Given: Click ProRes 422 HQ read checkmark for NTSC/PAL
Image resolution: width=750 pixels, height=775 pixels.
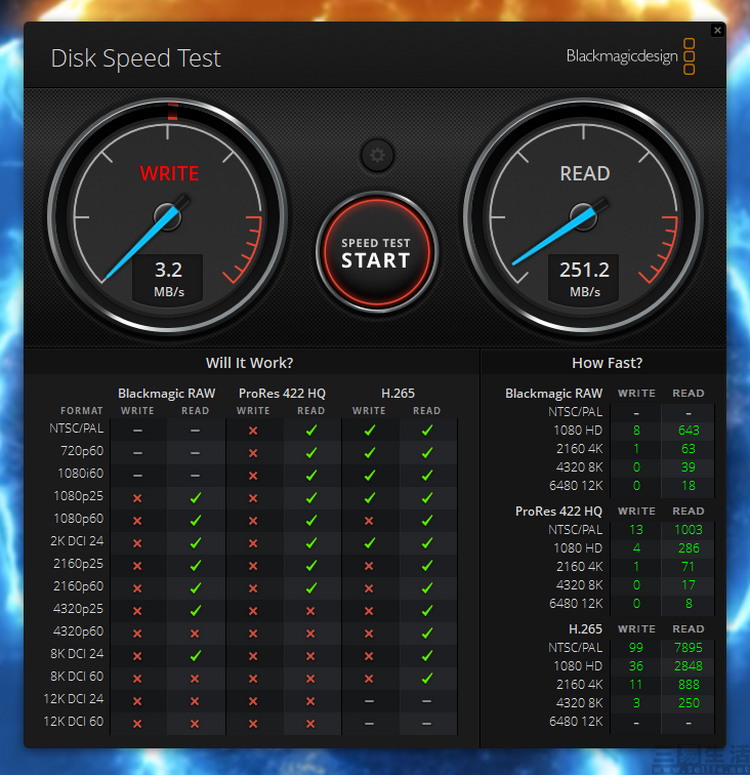Looking at the screenshot, I should (x=311, y=431).
